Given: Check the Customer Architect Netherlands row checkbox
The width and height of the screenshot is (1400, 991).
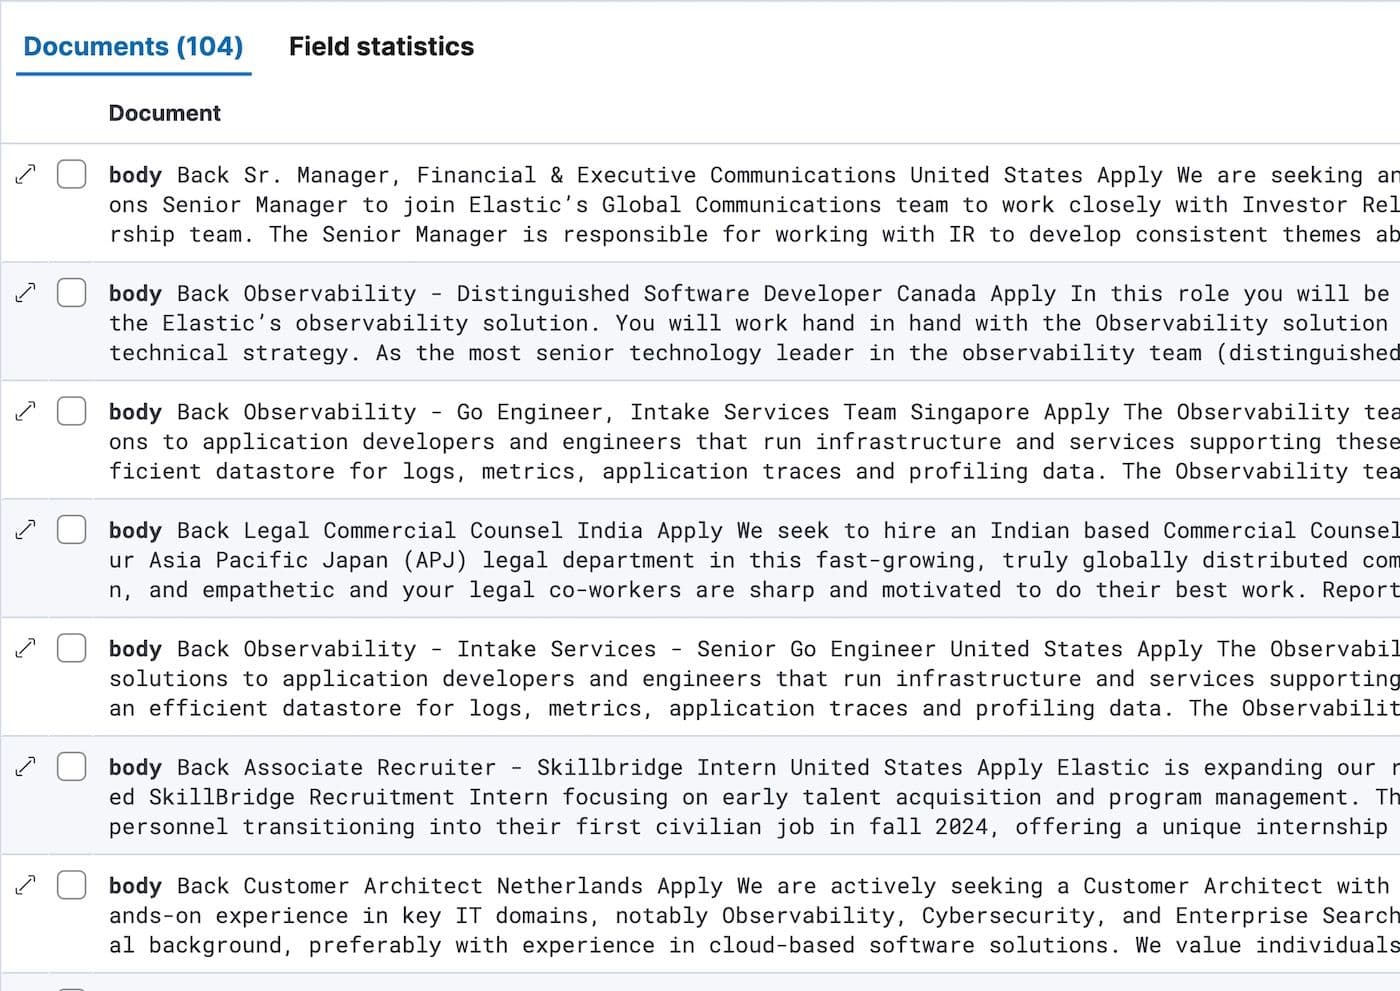Looking at the screenshot, I should (x=71, y=884).
